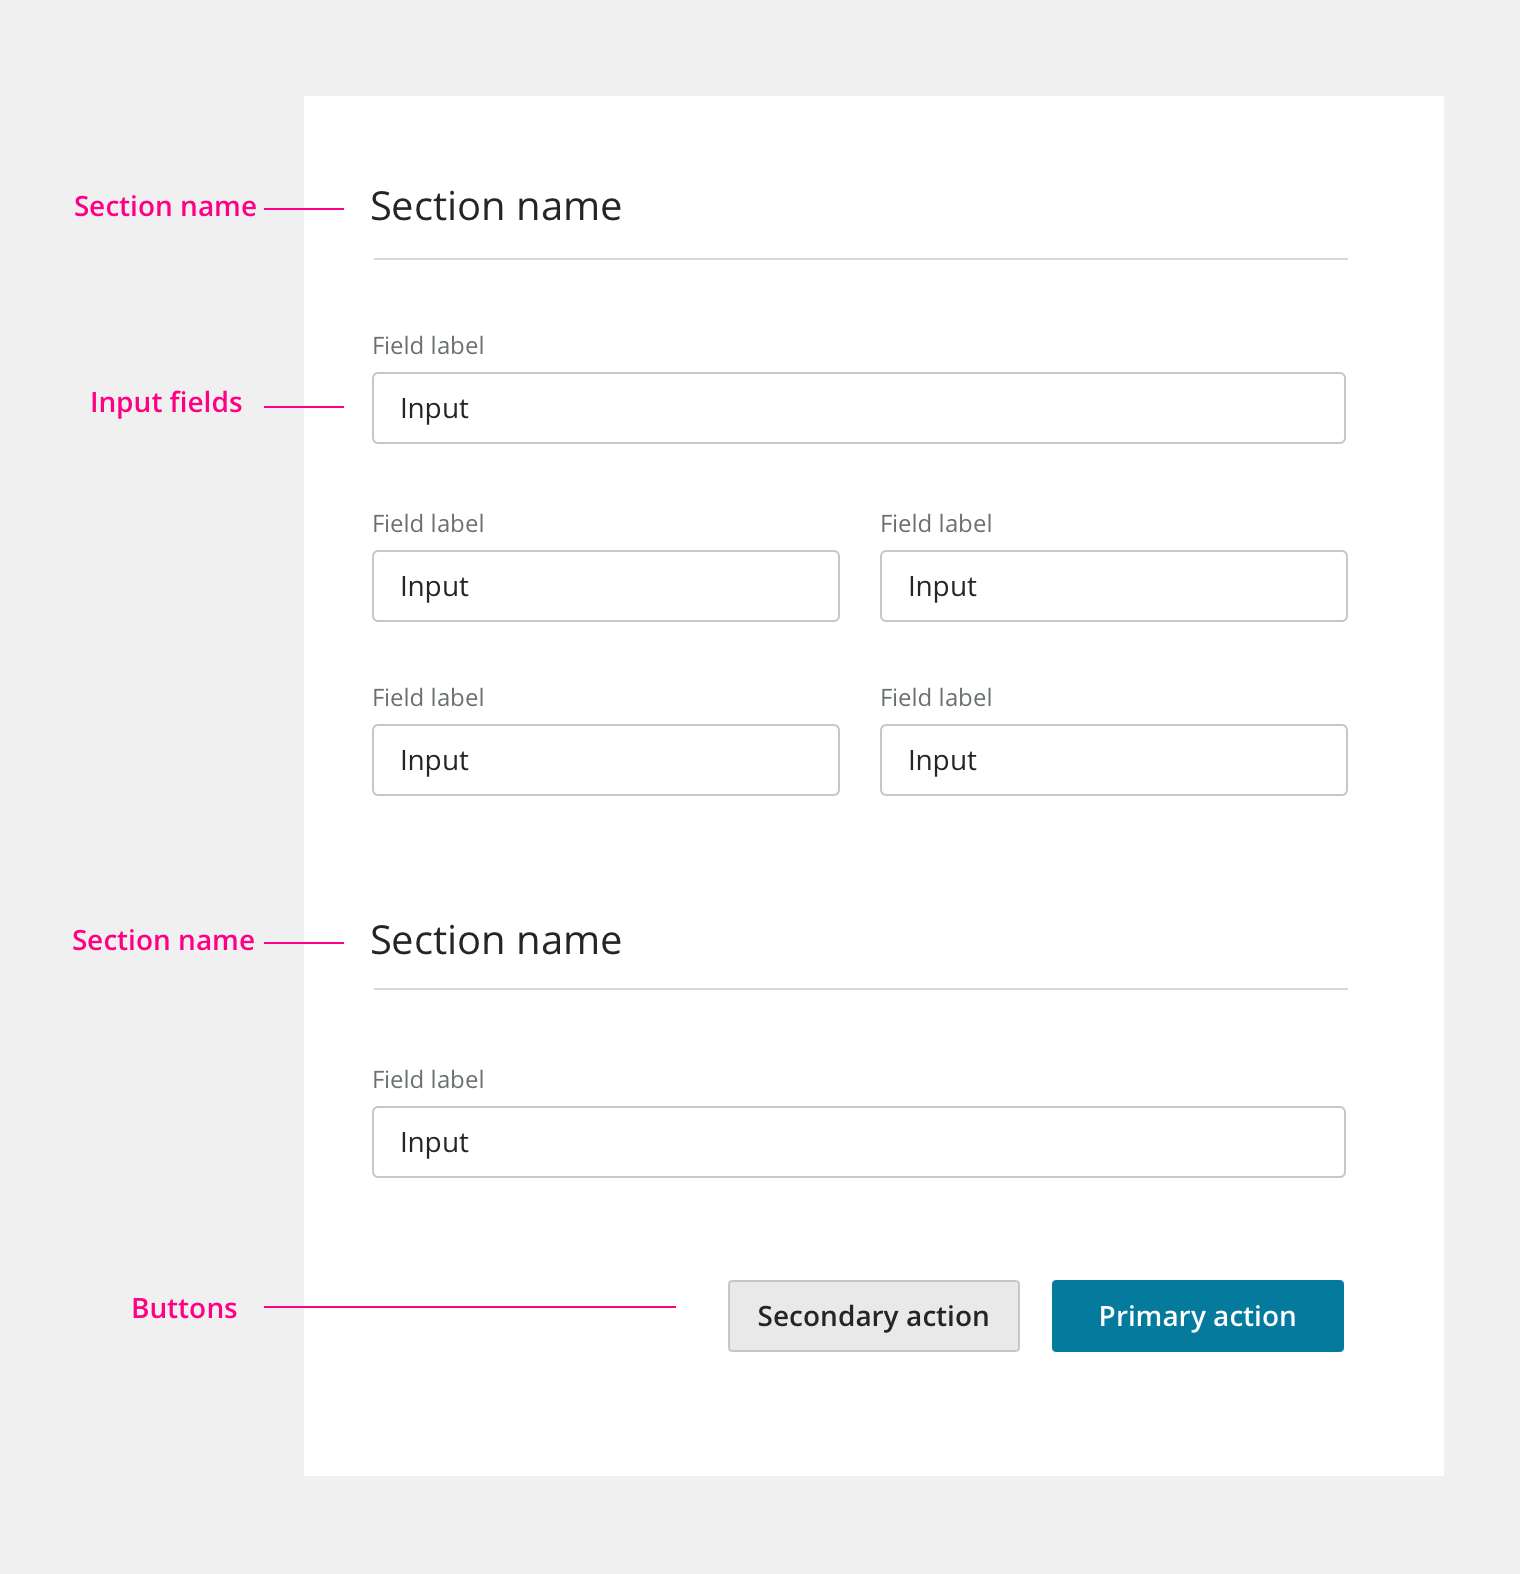Viewport: 1520px width, 1574px height.
Task: Select the left input in the third row
Action: click(x=605, y=760)
